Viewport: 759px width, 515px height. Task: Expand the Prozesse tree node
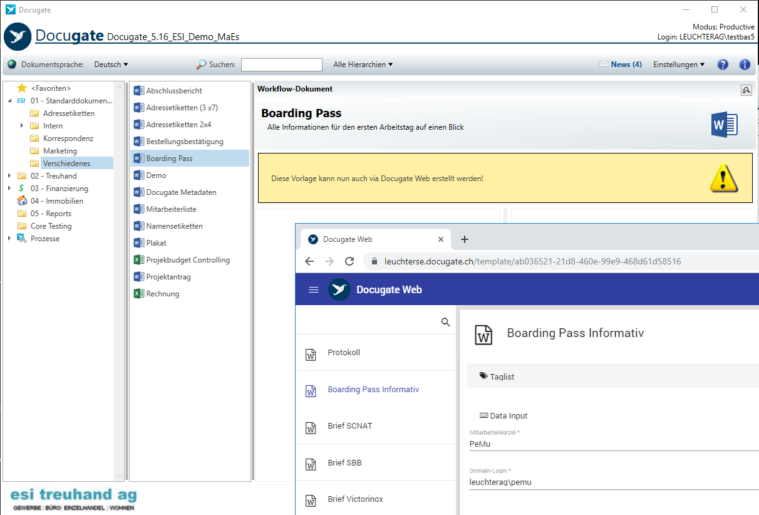coord(9,239)
